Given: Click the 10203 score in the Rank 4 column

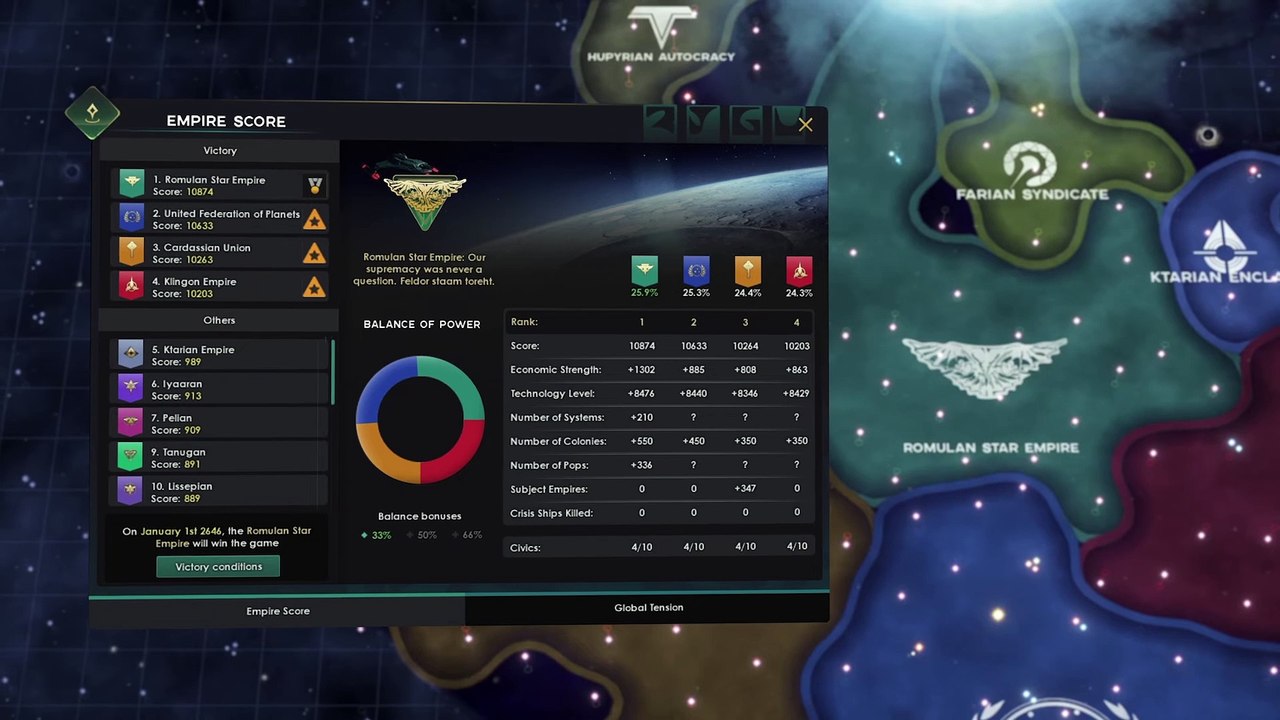Looking at the screenshot, I should coord(797,346).
